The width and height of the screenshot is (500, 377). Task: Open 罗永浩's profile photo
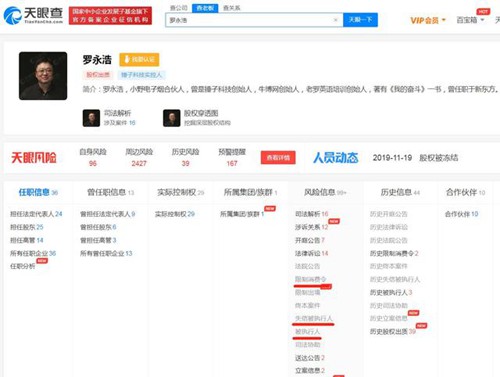[43, 76]
